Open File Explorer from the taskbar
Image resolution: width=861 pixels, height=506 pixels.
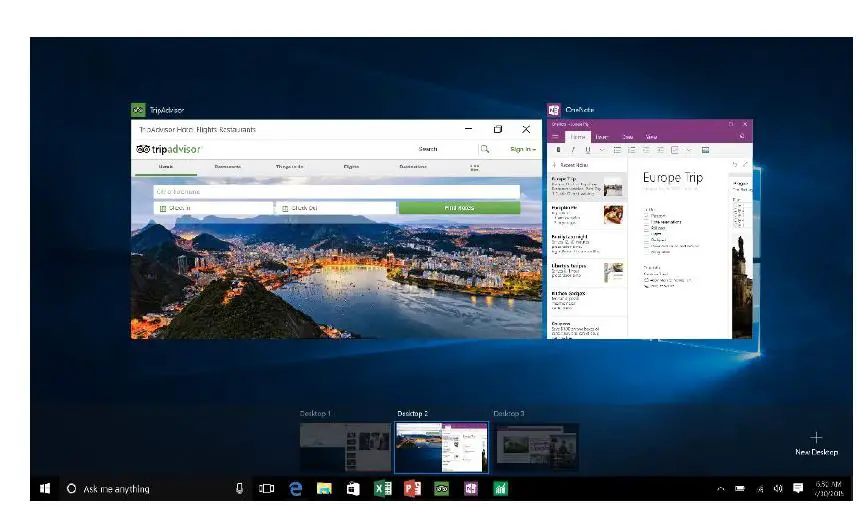point(324,488)
